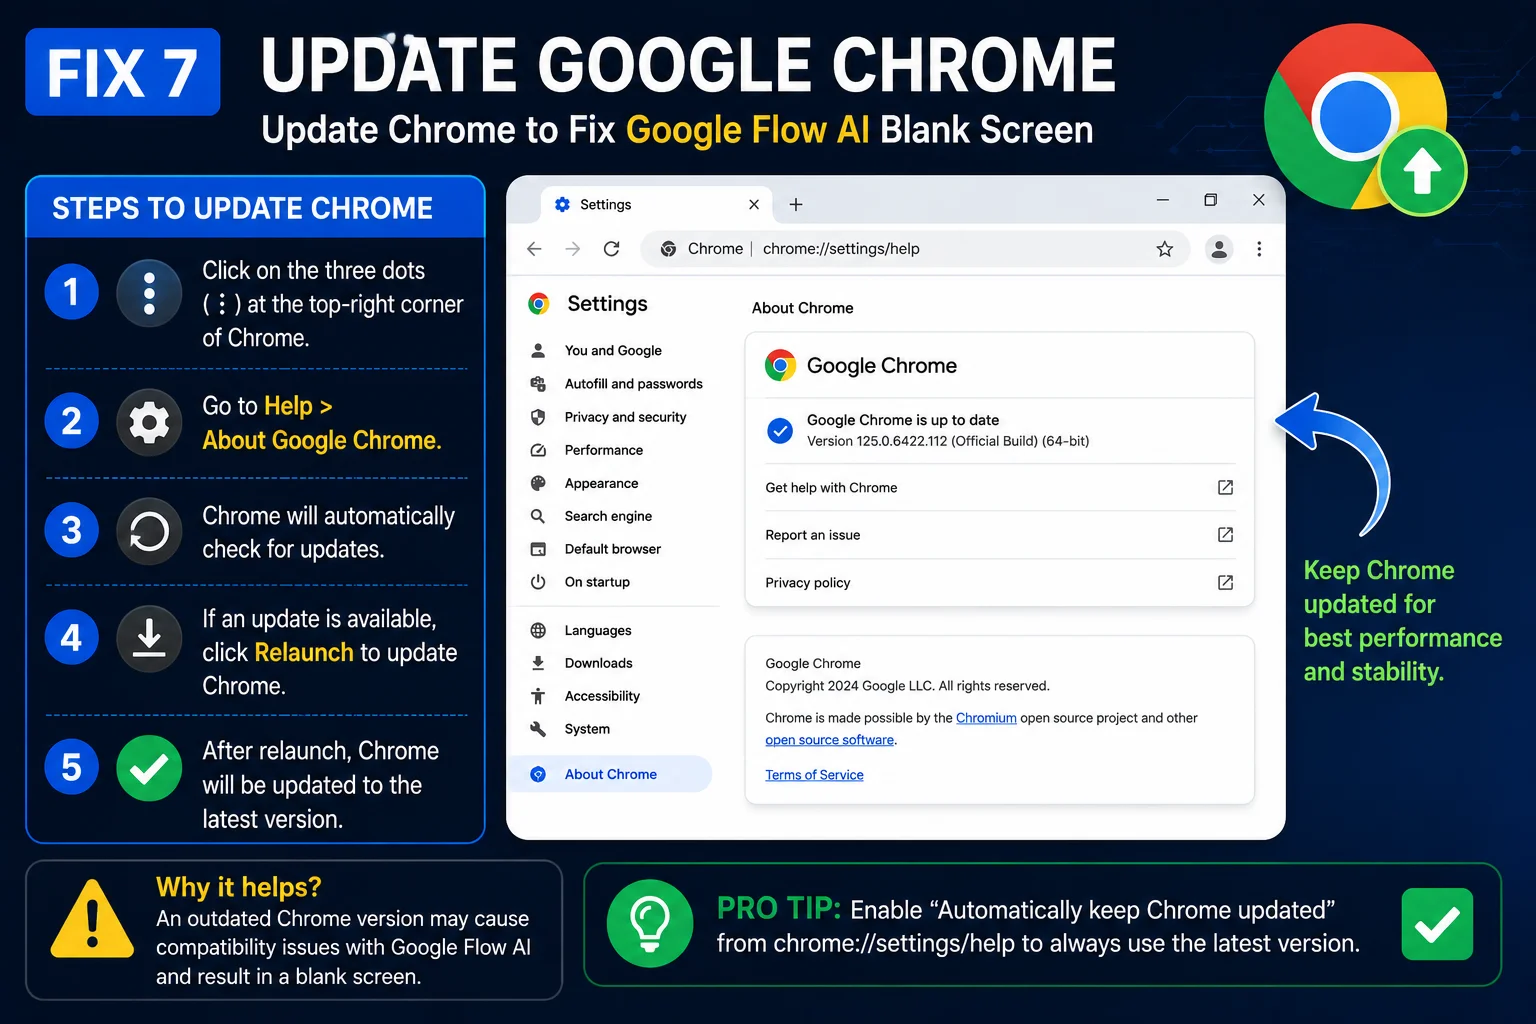The width and height of the screenshot is (1536, 1024).
Task: Close the Settings tab
Action: pos(754,204)
